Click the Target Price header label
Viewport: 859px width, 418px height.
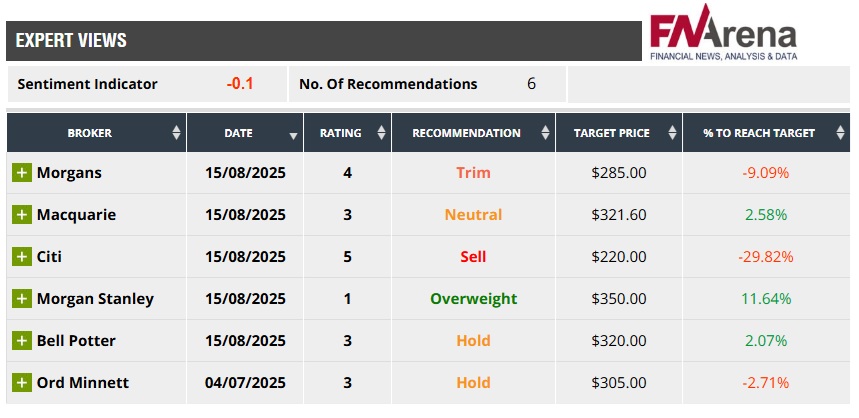click(x=611, y=133)
